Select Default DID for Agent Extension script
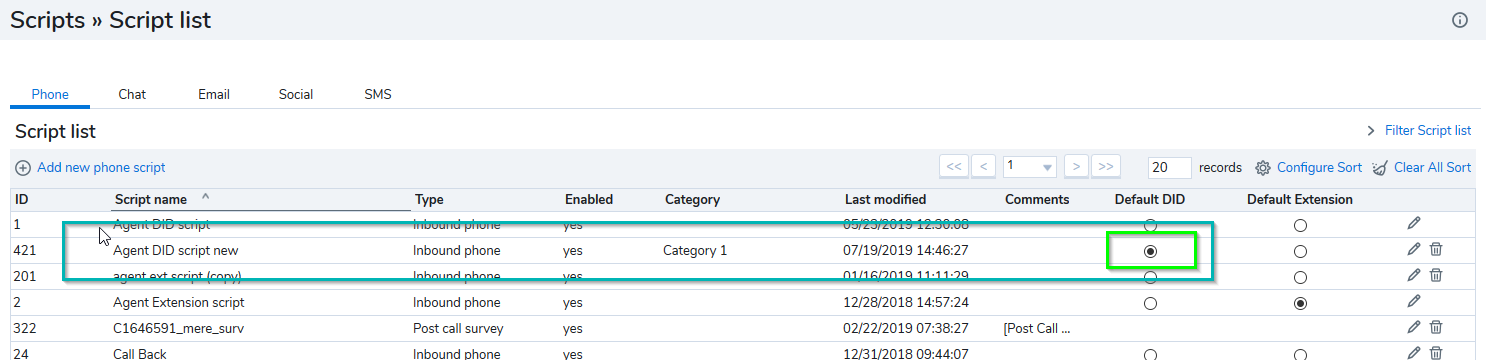The image size is (1486, 360). 1150,303
